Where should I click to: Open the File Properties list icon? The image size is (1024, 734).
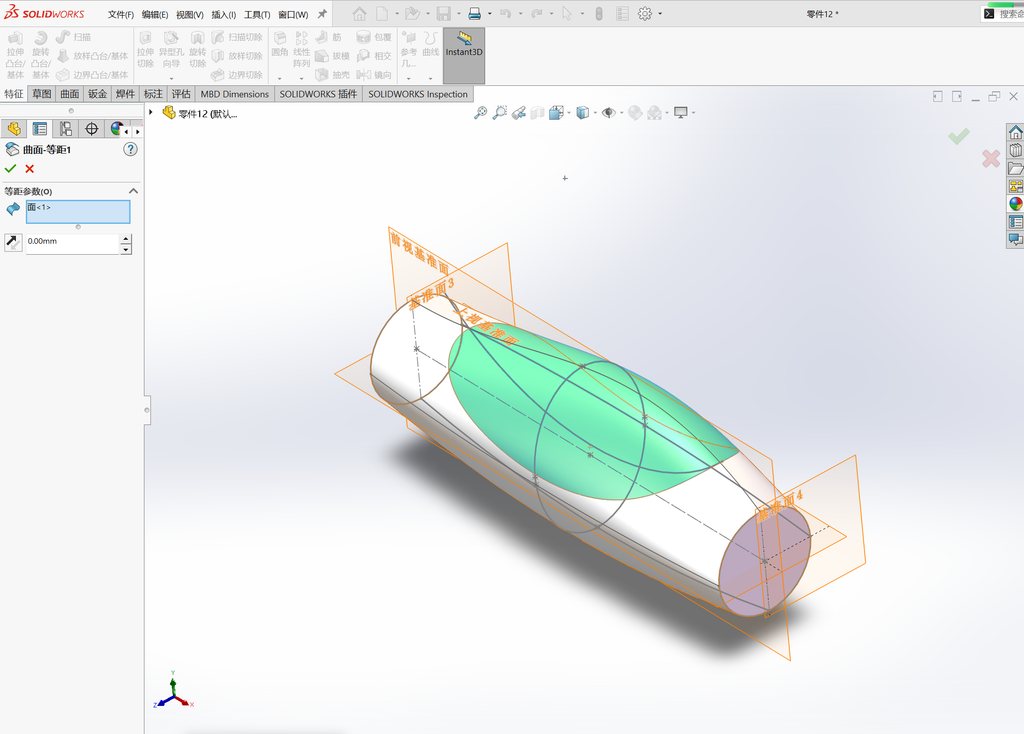coord(622,14)
